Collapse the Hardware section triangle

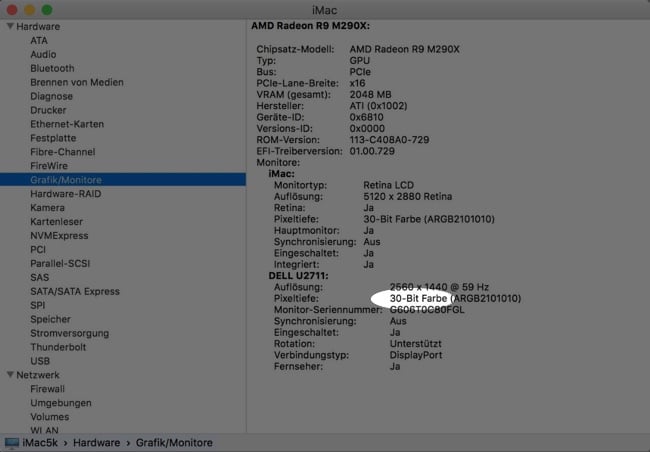10,26
